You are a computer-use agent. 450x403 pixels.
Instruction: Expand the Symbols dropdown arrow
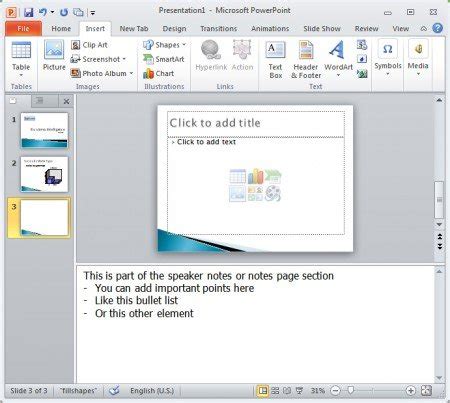(388, 74)
